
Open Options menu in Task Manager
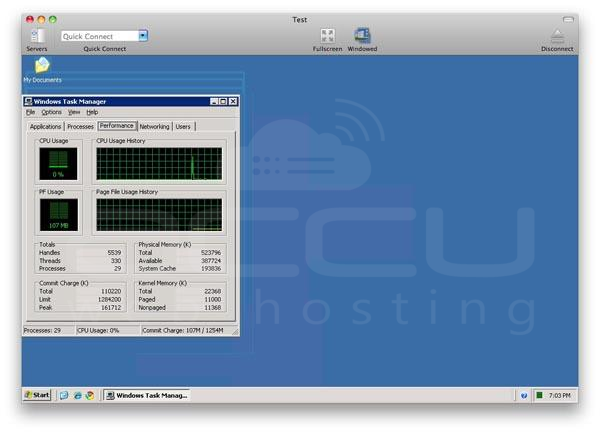coord(51,112)
